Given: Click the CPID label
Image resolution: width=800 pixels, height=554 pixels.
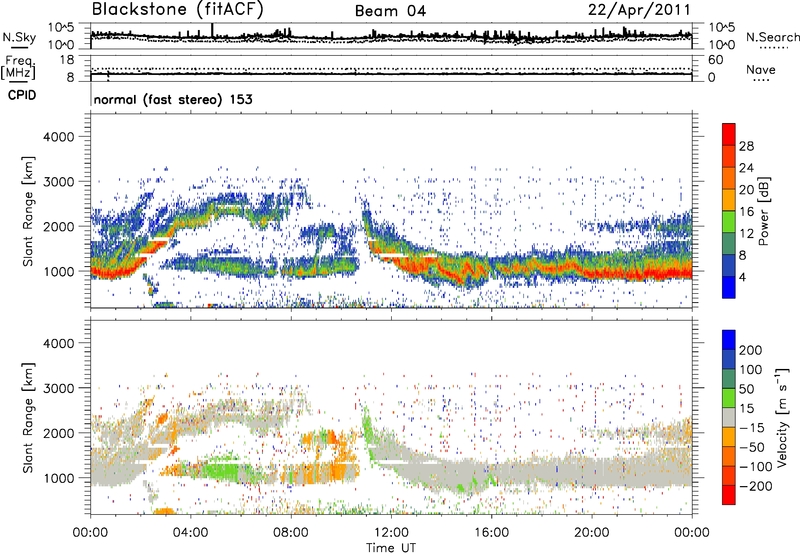Looking at the screenshot, I should pyautogui.click(x=22, y=95).
